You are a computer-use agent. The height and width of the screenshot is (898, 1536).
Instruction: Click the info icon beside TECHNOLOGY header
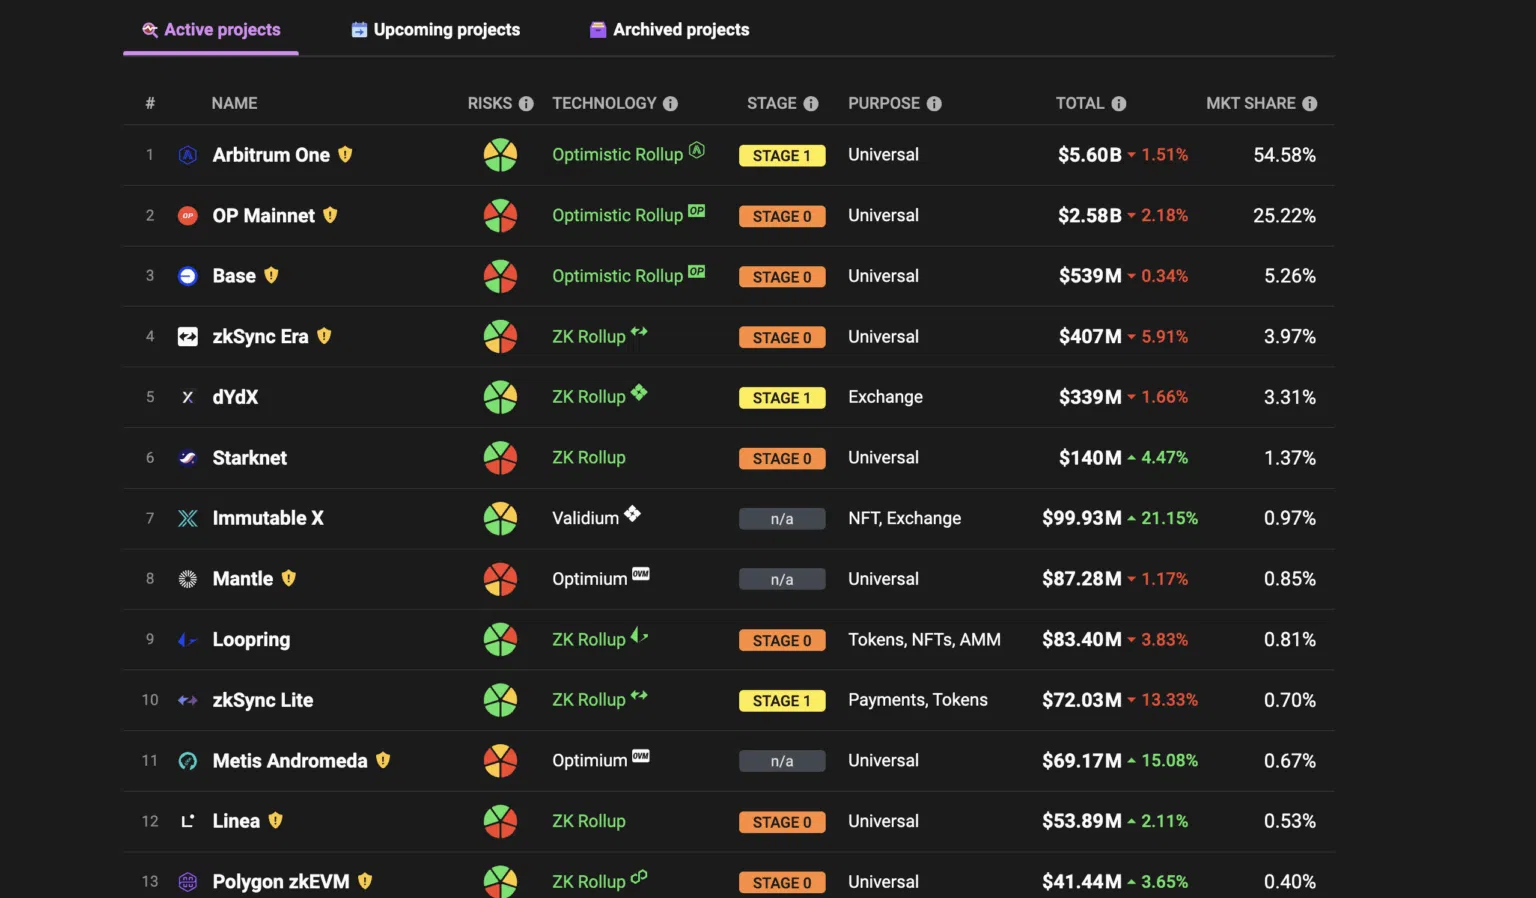point(670,104)
